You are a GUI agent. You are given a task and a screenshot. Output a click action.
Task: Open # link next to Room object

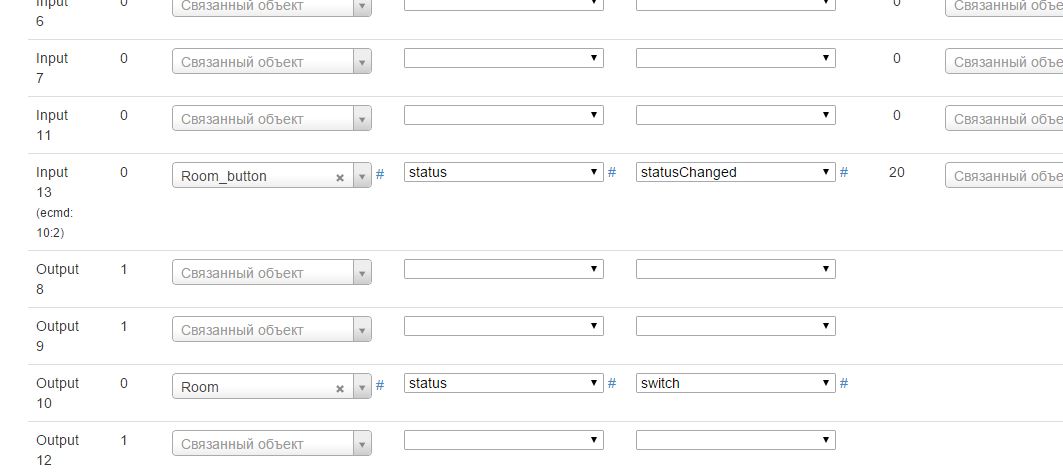pos(380,385)
